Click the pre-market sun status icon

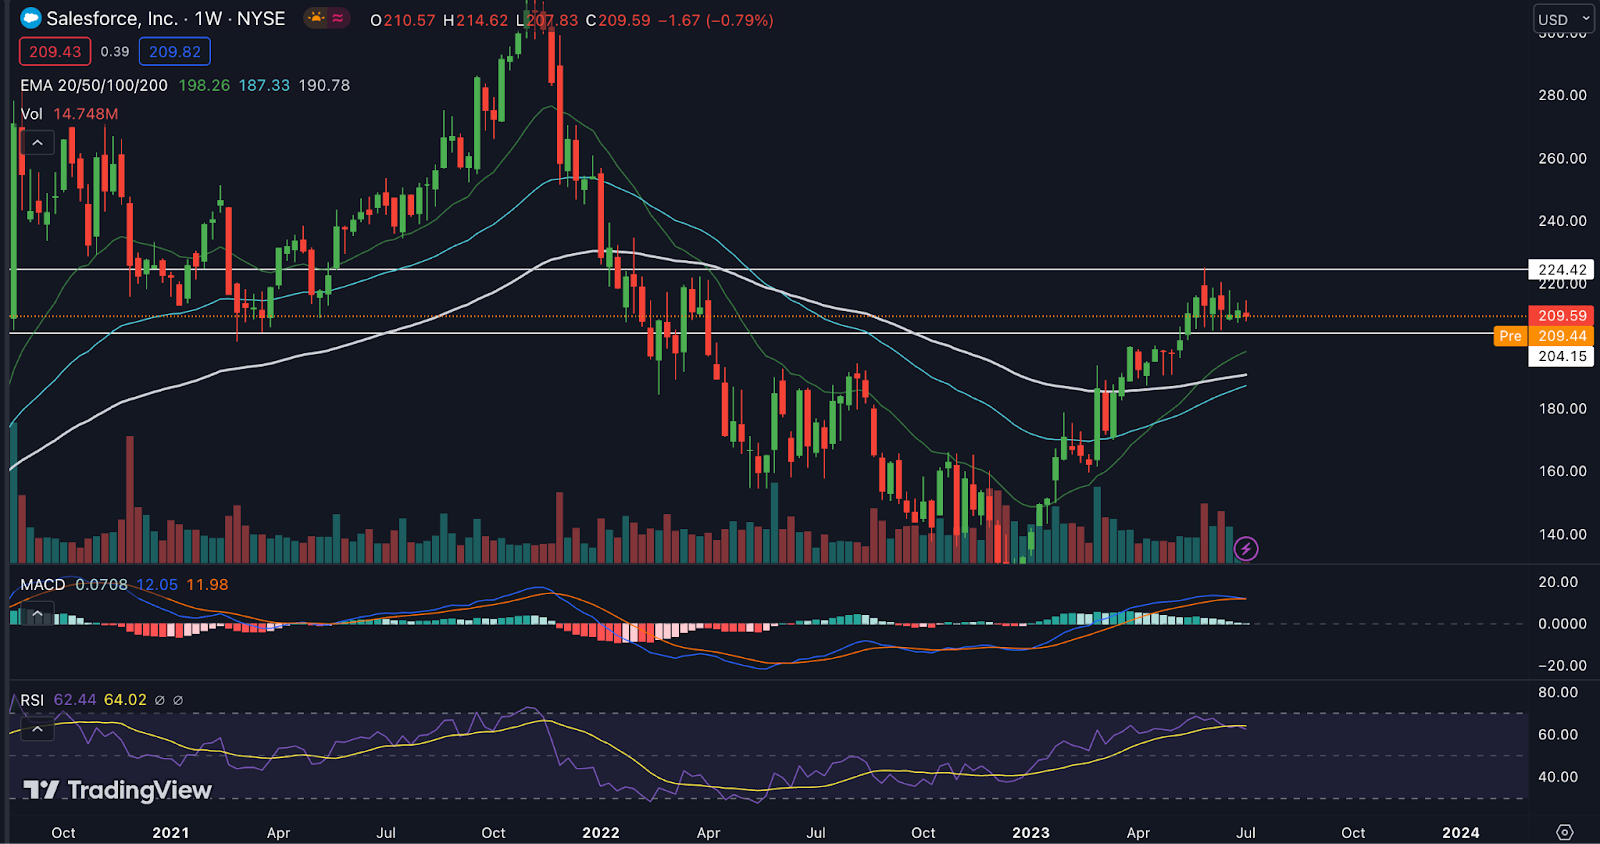[316, 18]
